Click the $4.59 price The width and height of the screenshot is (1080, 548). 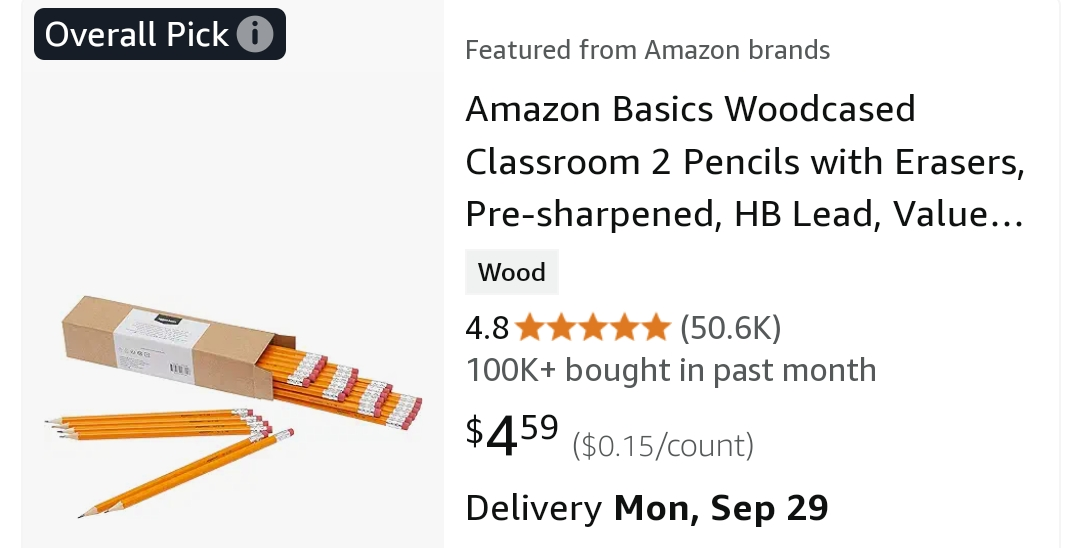(512, 435)
